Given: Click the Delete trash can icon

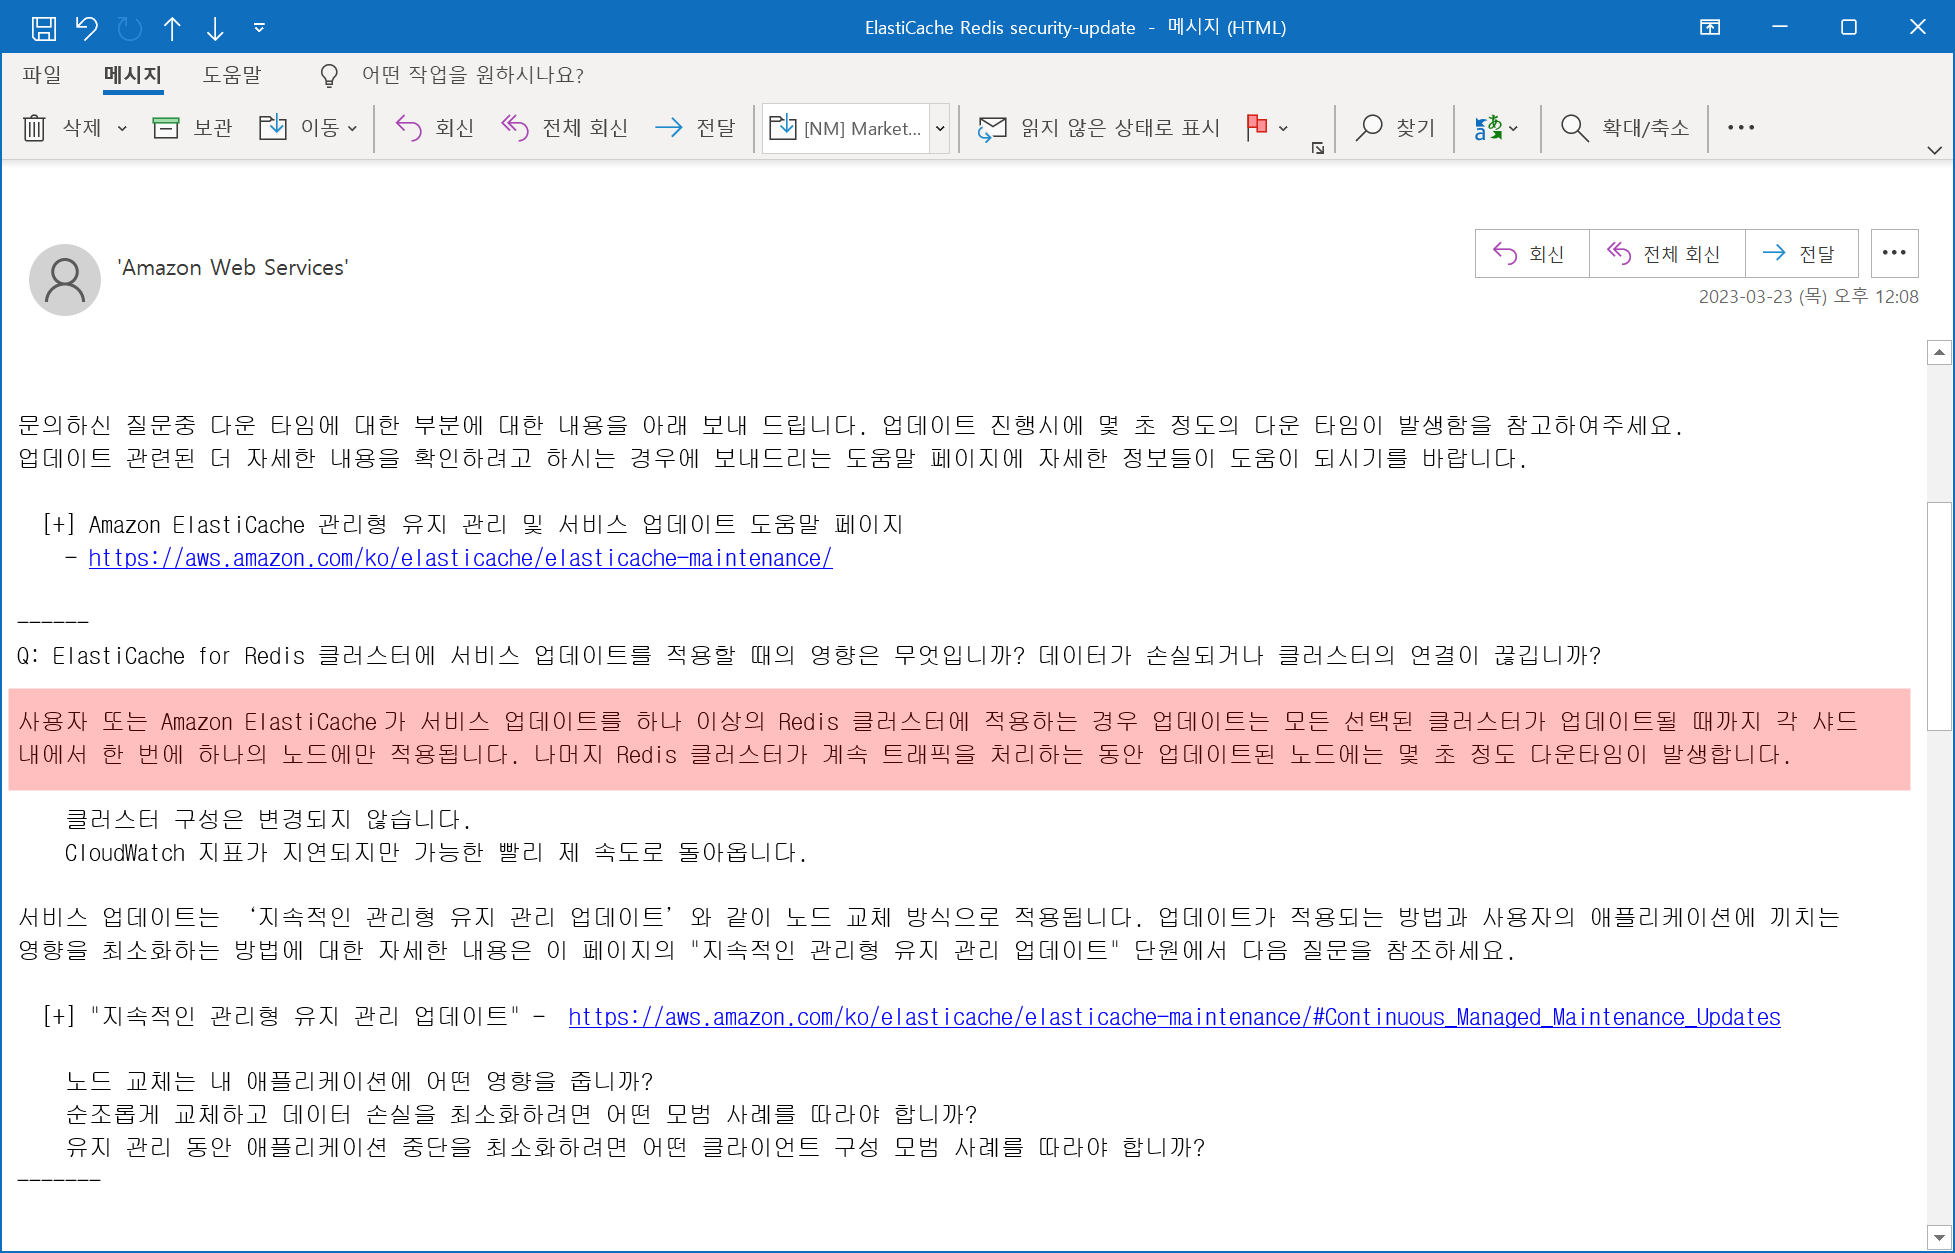Looking at the screenshot, I should coord(34,128).
